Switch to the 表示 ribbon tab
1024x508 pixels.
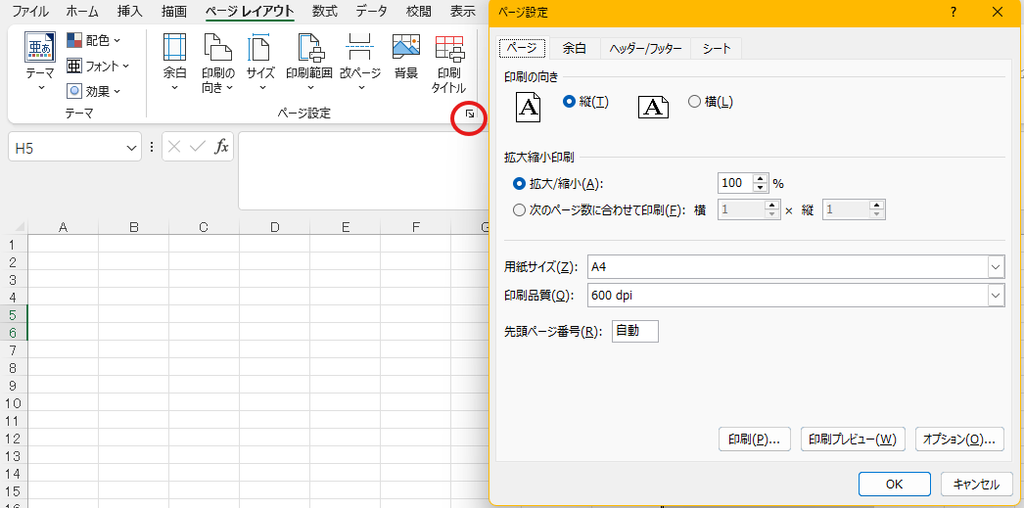coord(462,11)
